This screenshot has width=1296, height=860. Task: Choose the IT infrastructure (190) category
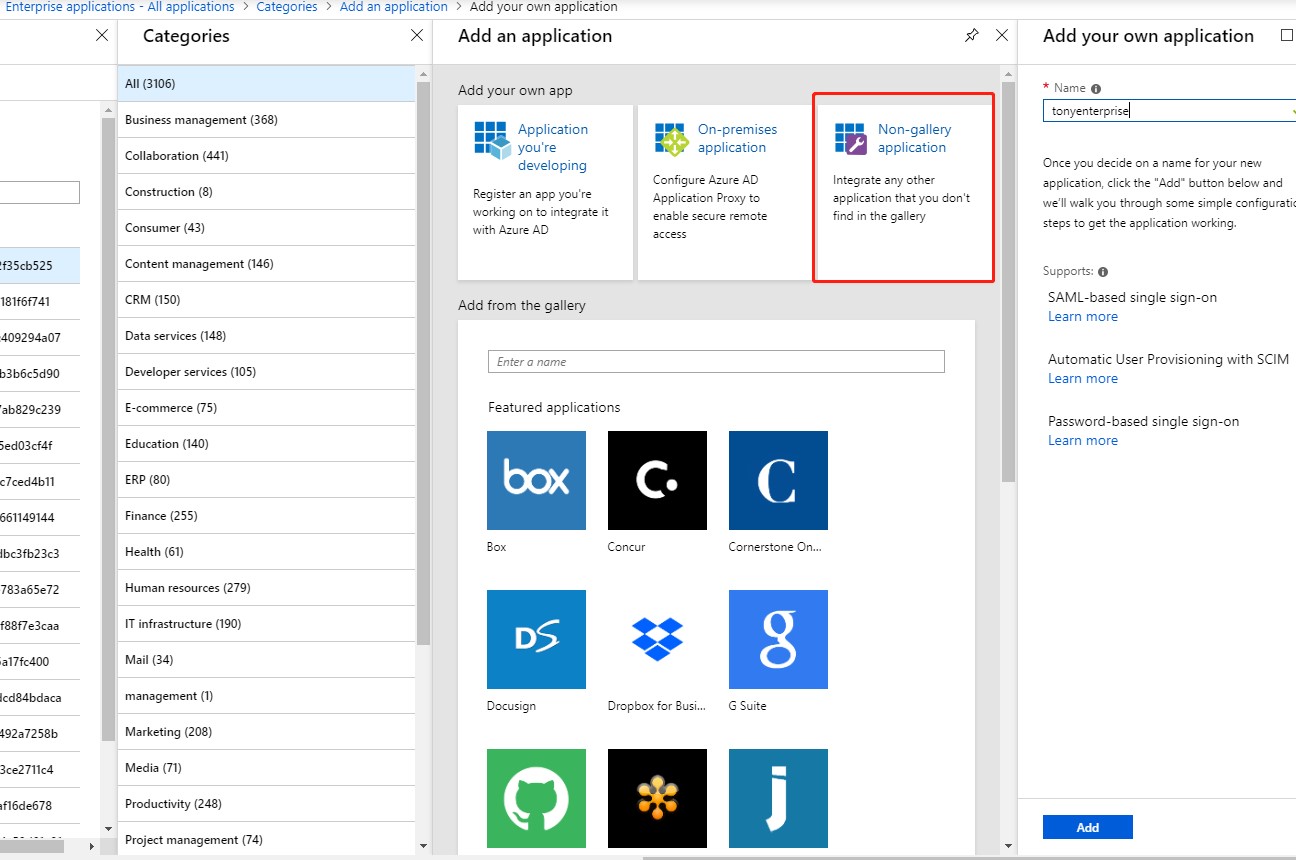click(x=266, y=624)
